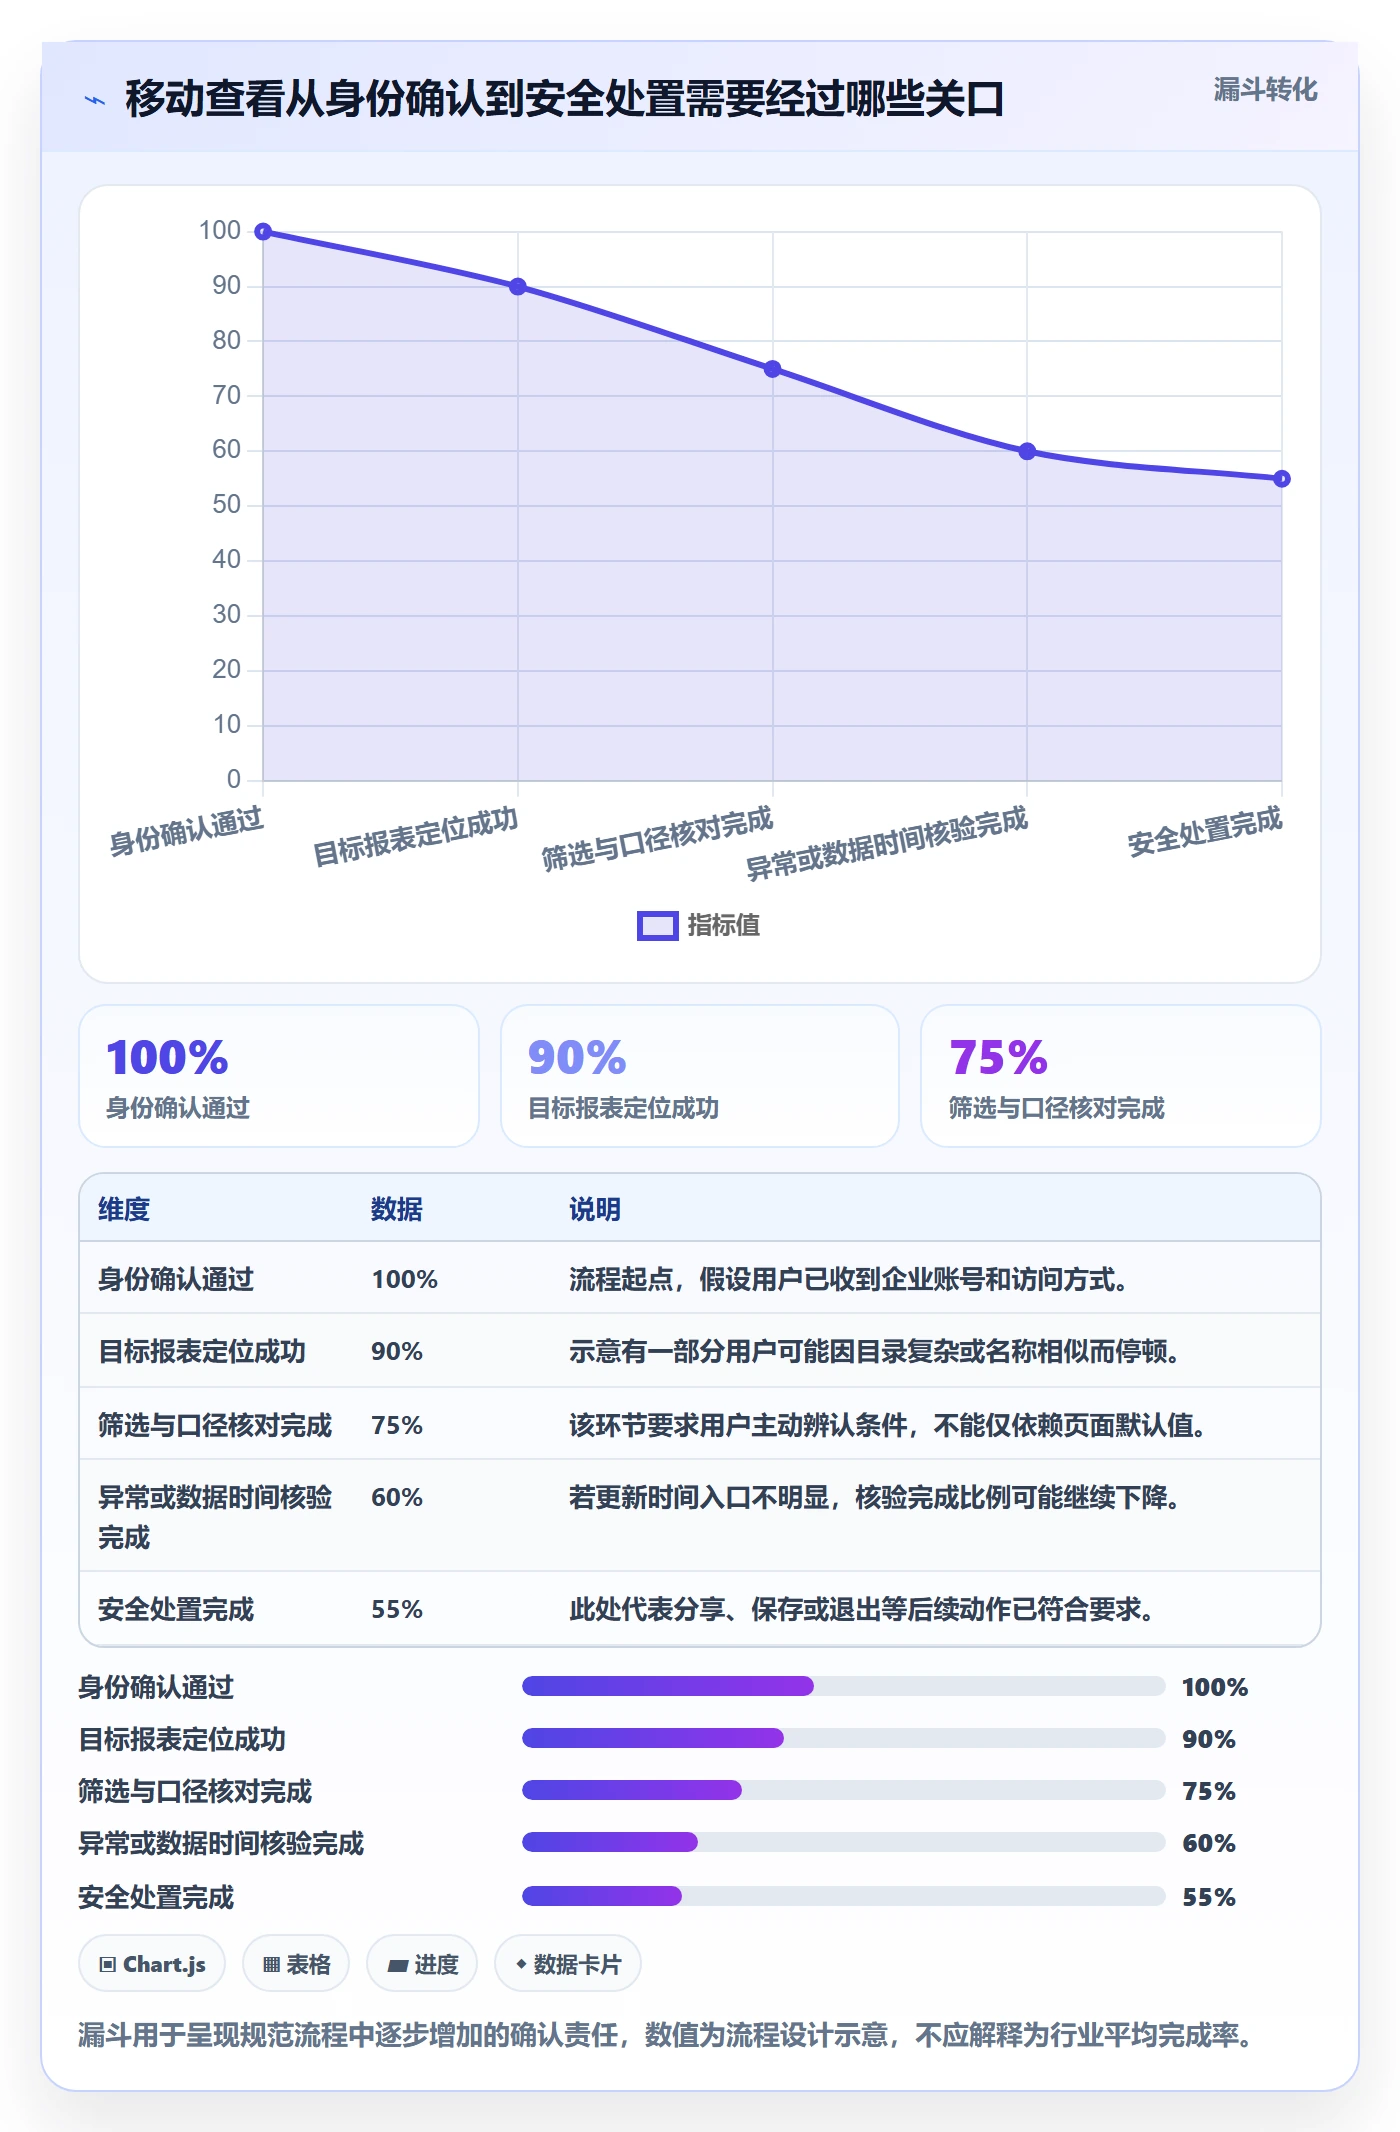The height and width of the screenshot is (2132, 1400).
Task: Click the 60% cell in the table
Action: coord(397,1497)
